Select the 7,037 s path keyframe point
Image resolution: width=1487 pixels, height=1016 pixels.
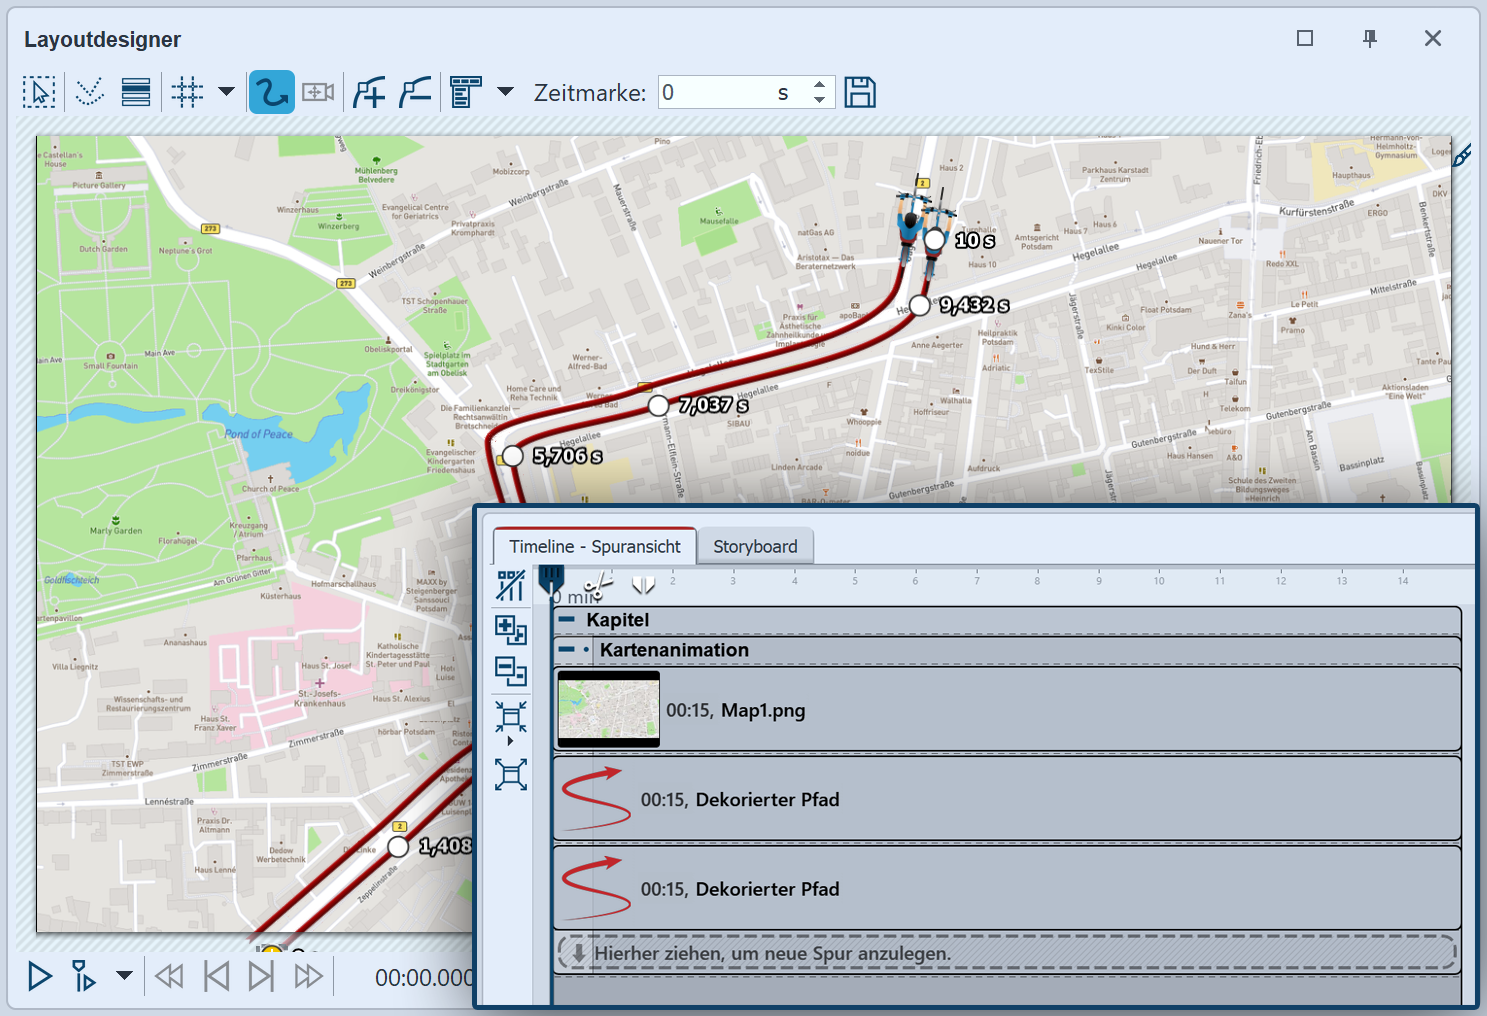click(658, 406)
